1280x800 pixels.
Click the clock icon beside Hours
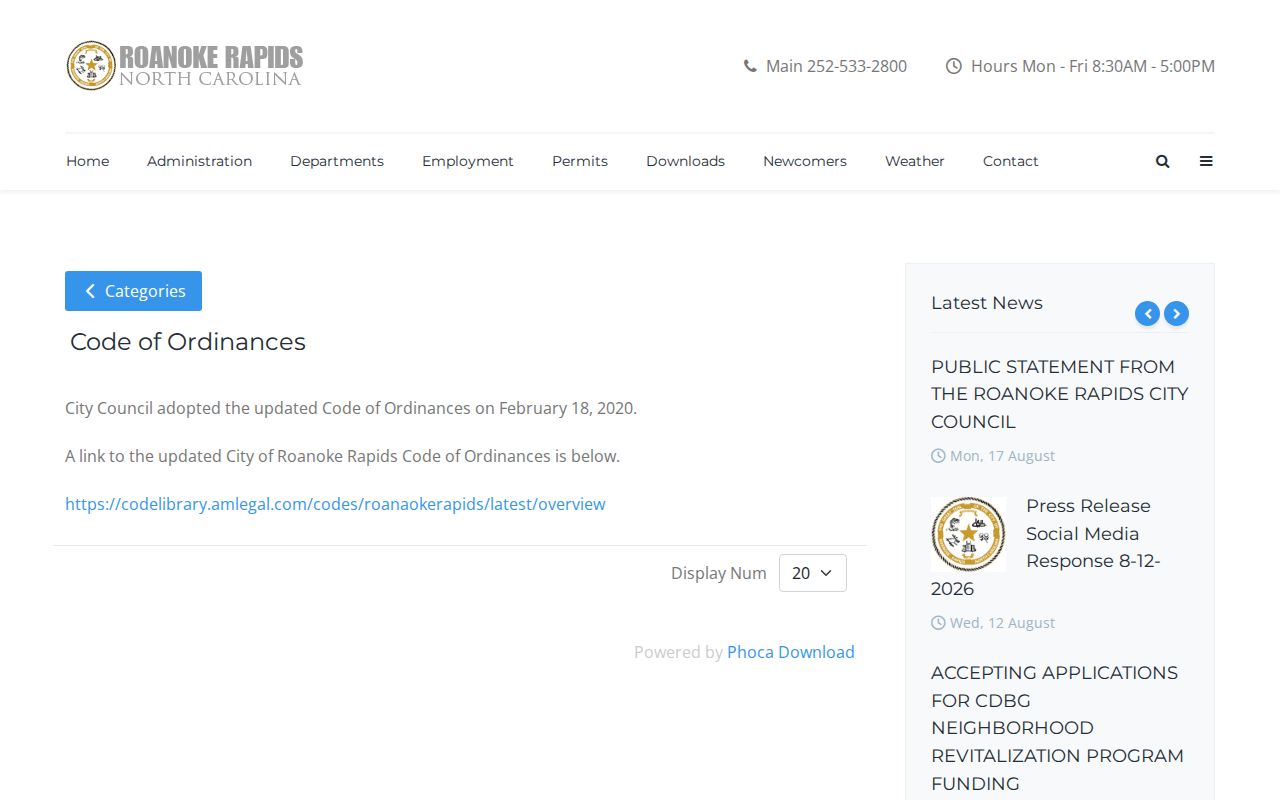tap(954, 66)
